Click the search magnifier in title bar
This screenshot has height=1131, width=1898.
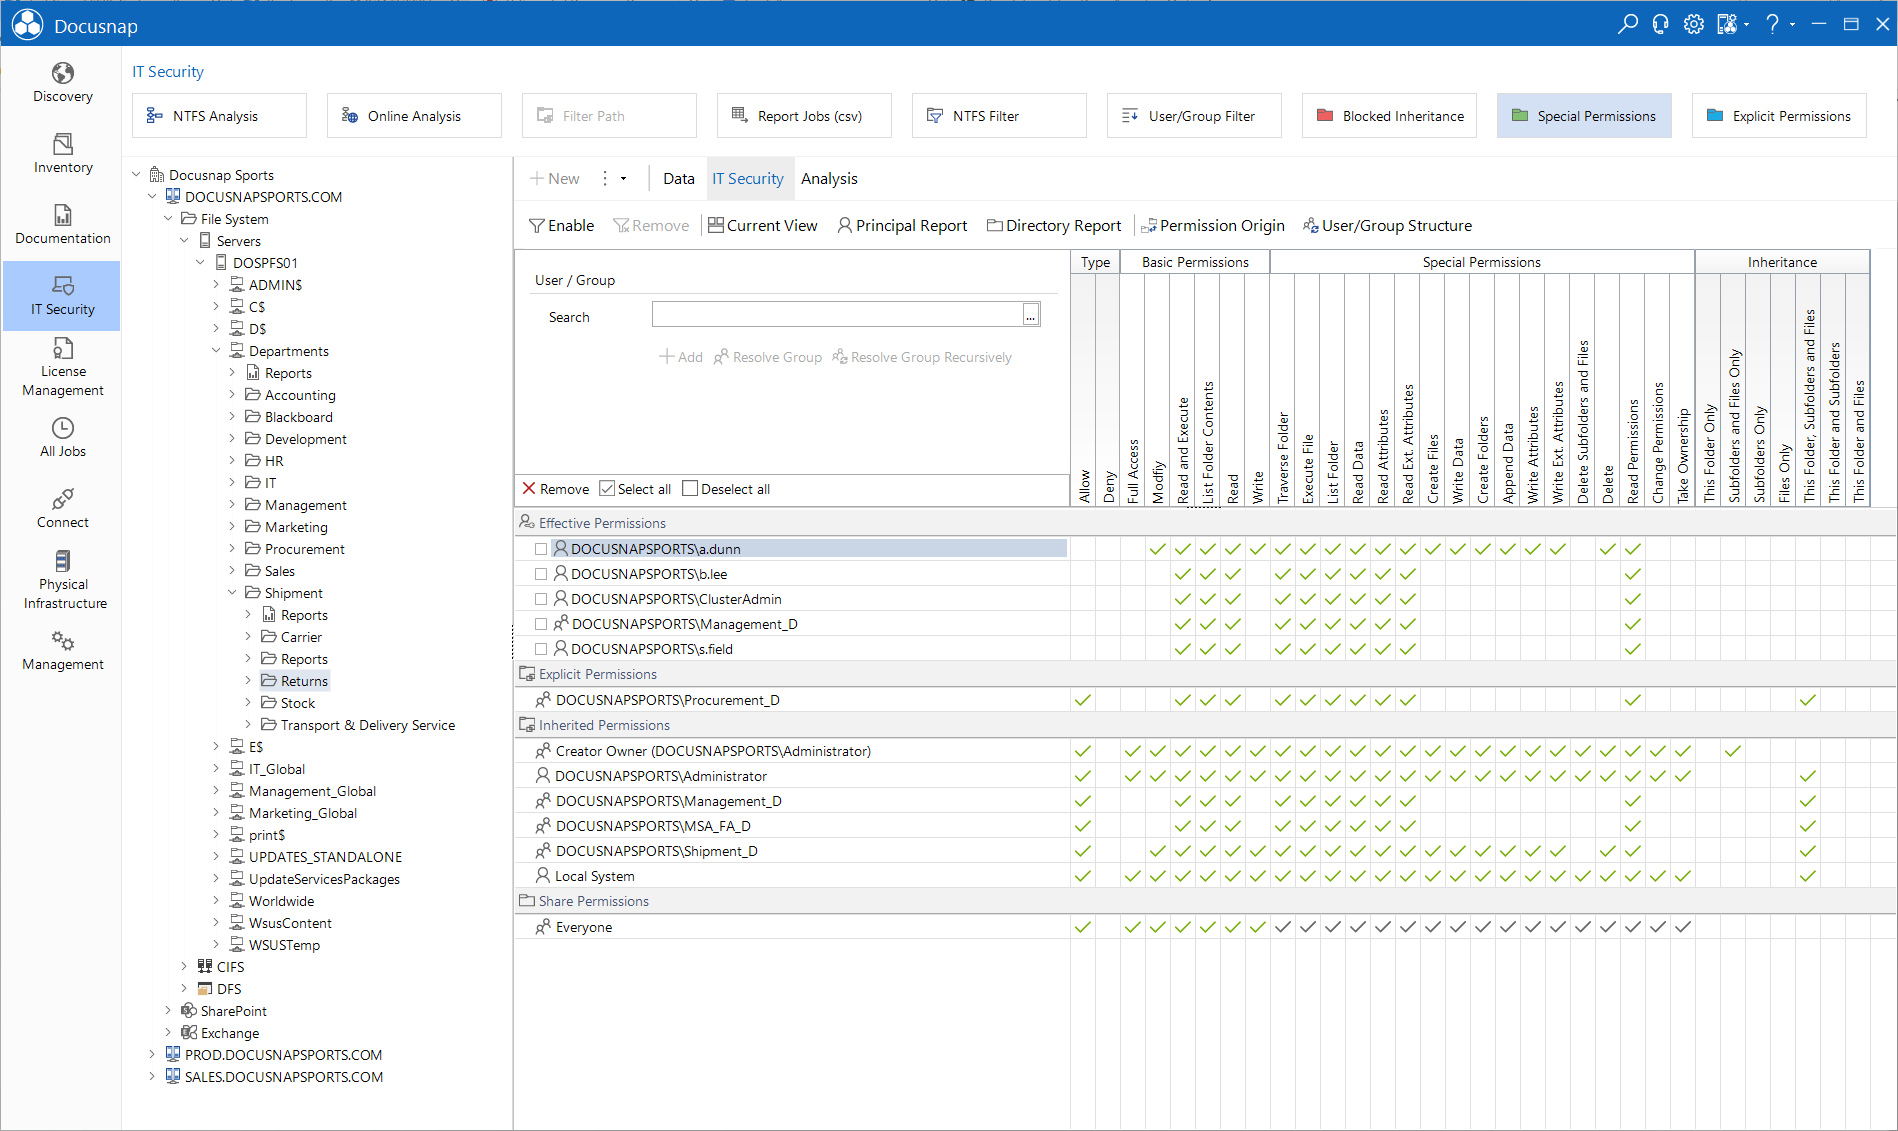coord(1628,24)
